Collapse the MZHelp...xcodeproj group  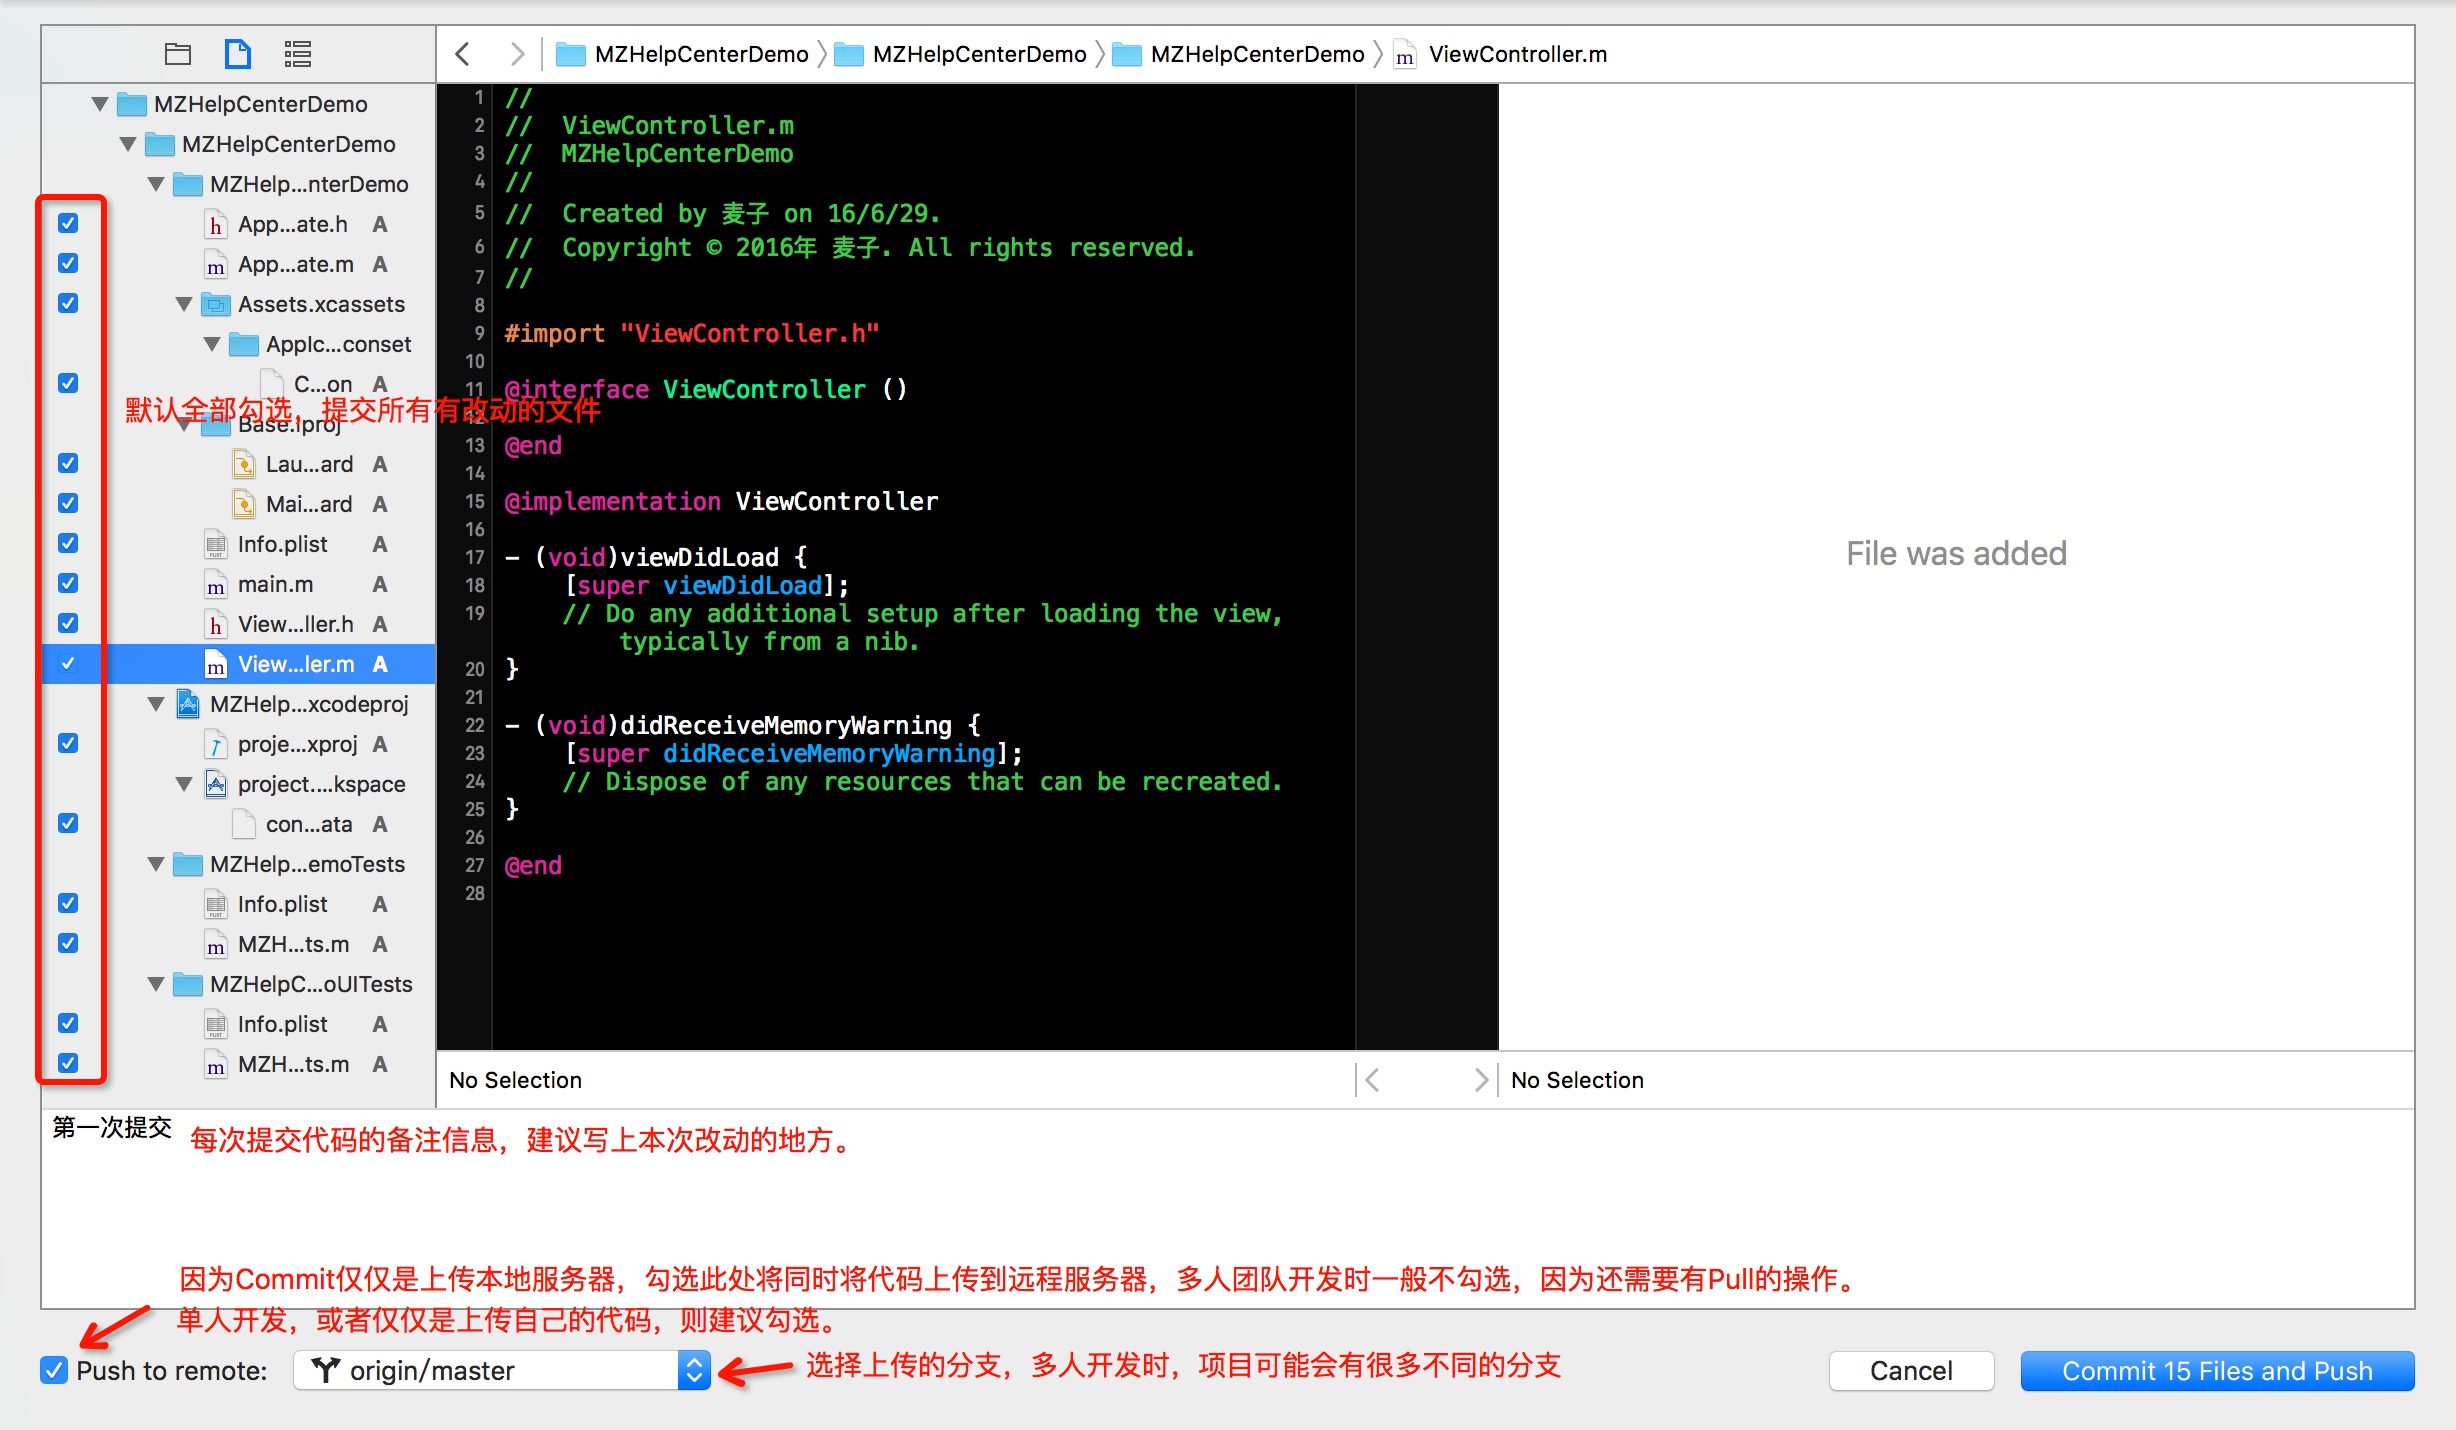coord(156,704)
